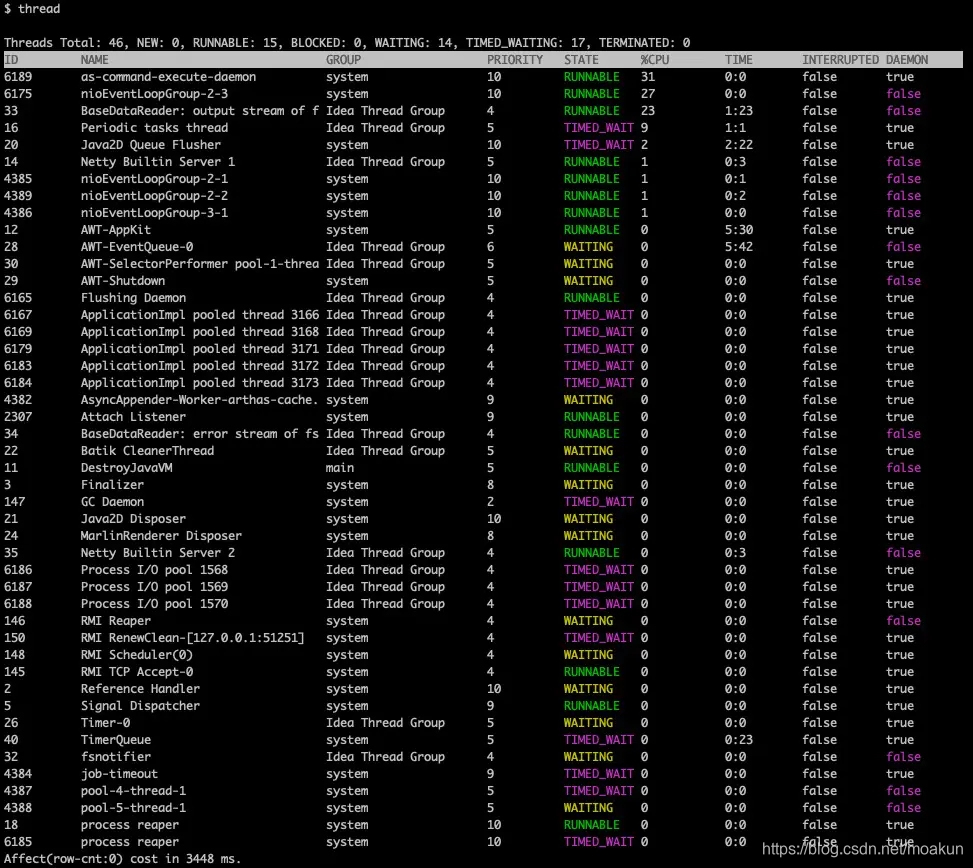Click the STATE column header
Viewport: 973px width, 868px height.
point(581,60)
